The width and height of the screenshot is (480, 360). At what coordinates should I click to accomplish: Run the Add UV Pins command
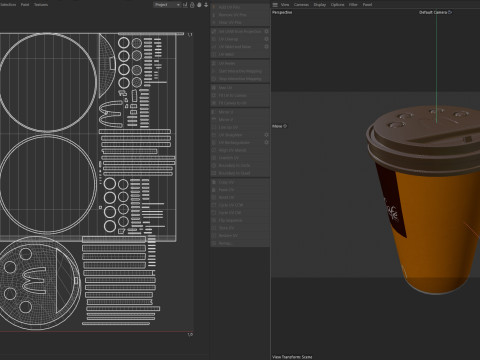240,7
